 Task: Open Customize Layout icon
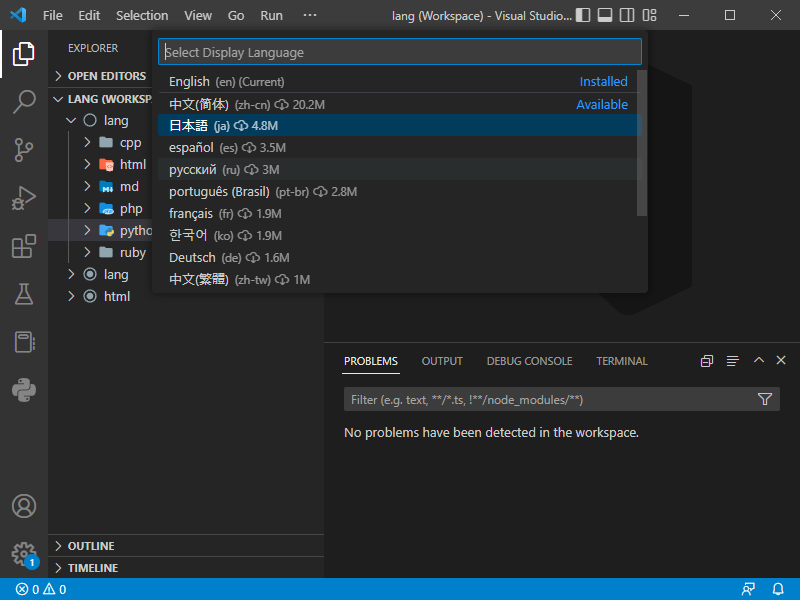[649, 15]
